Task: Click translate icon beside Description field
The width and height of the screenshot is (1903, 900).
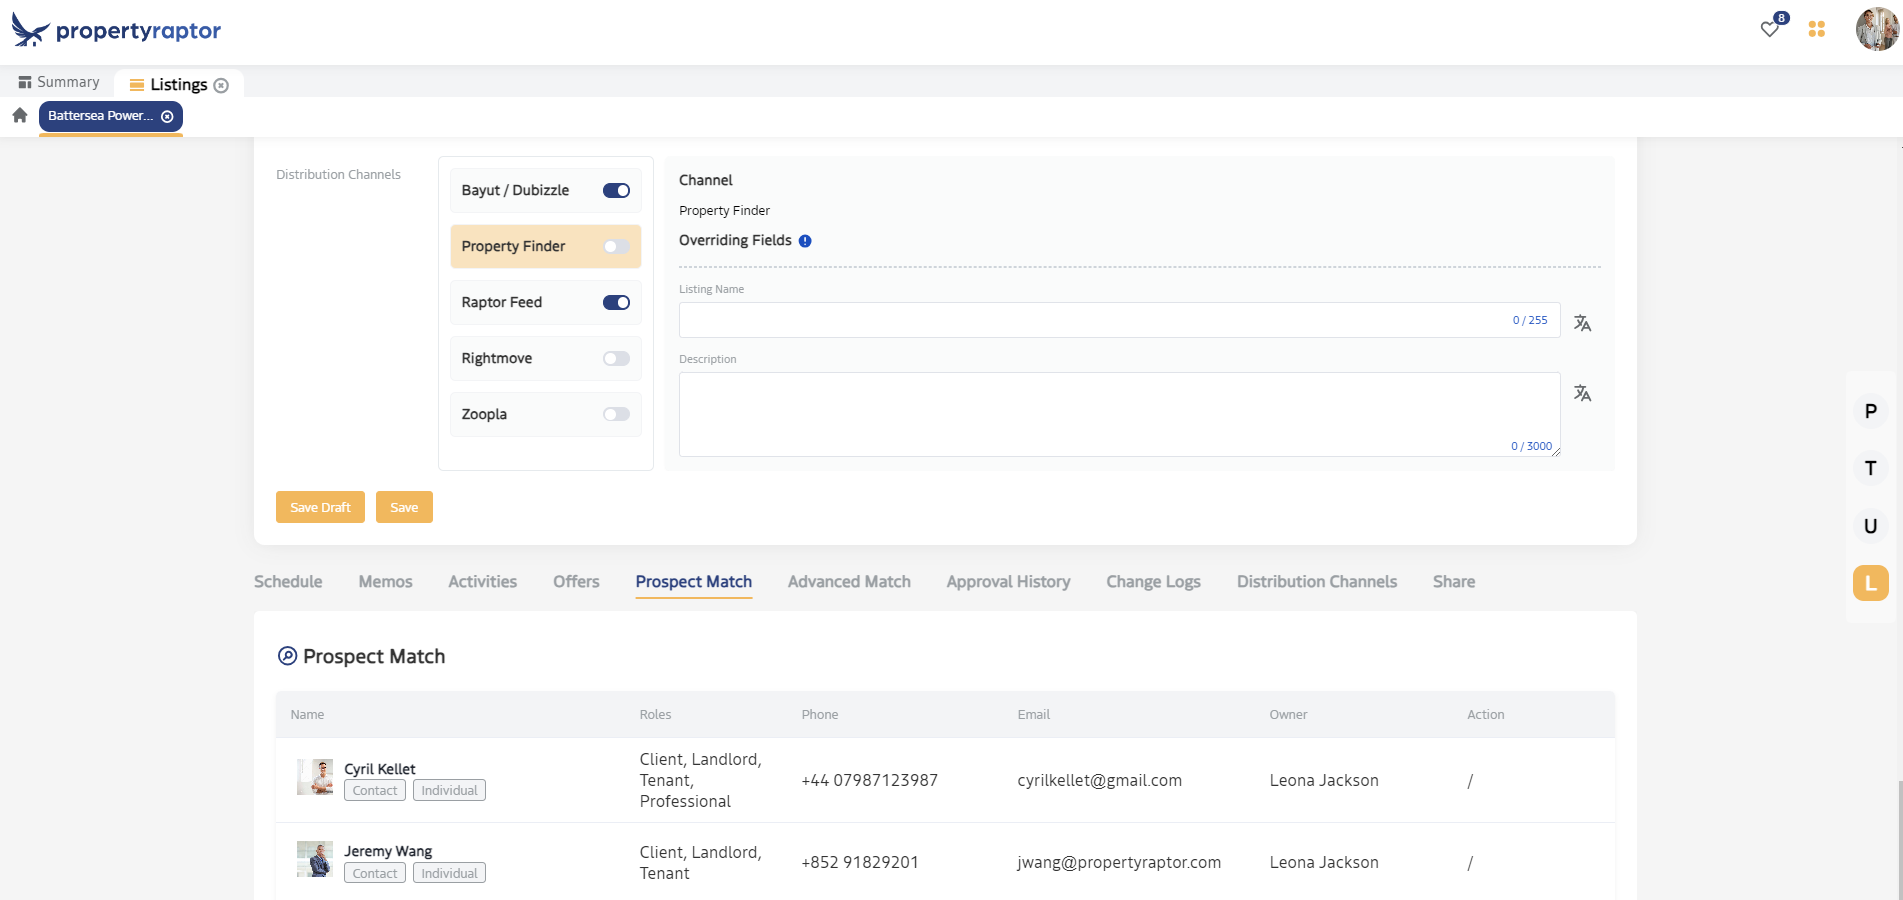Action: point(1582,393)
